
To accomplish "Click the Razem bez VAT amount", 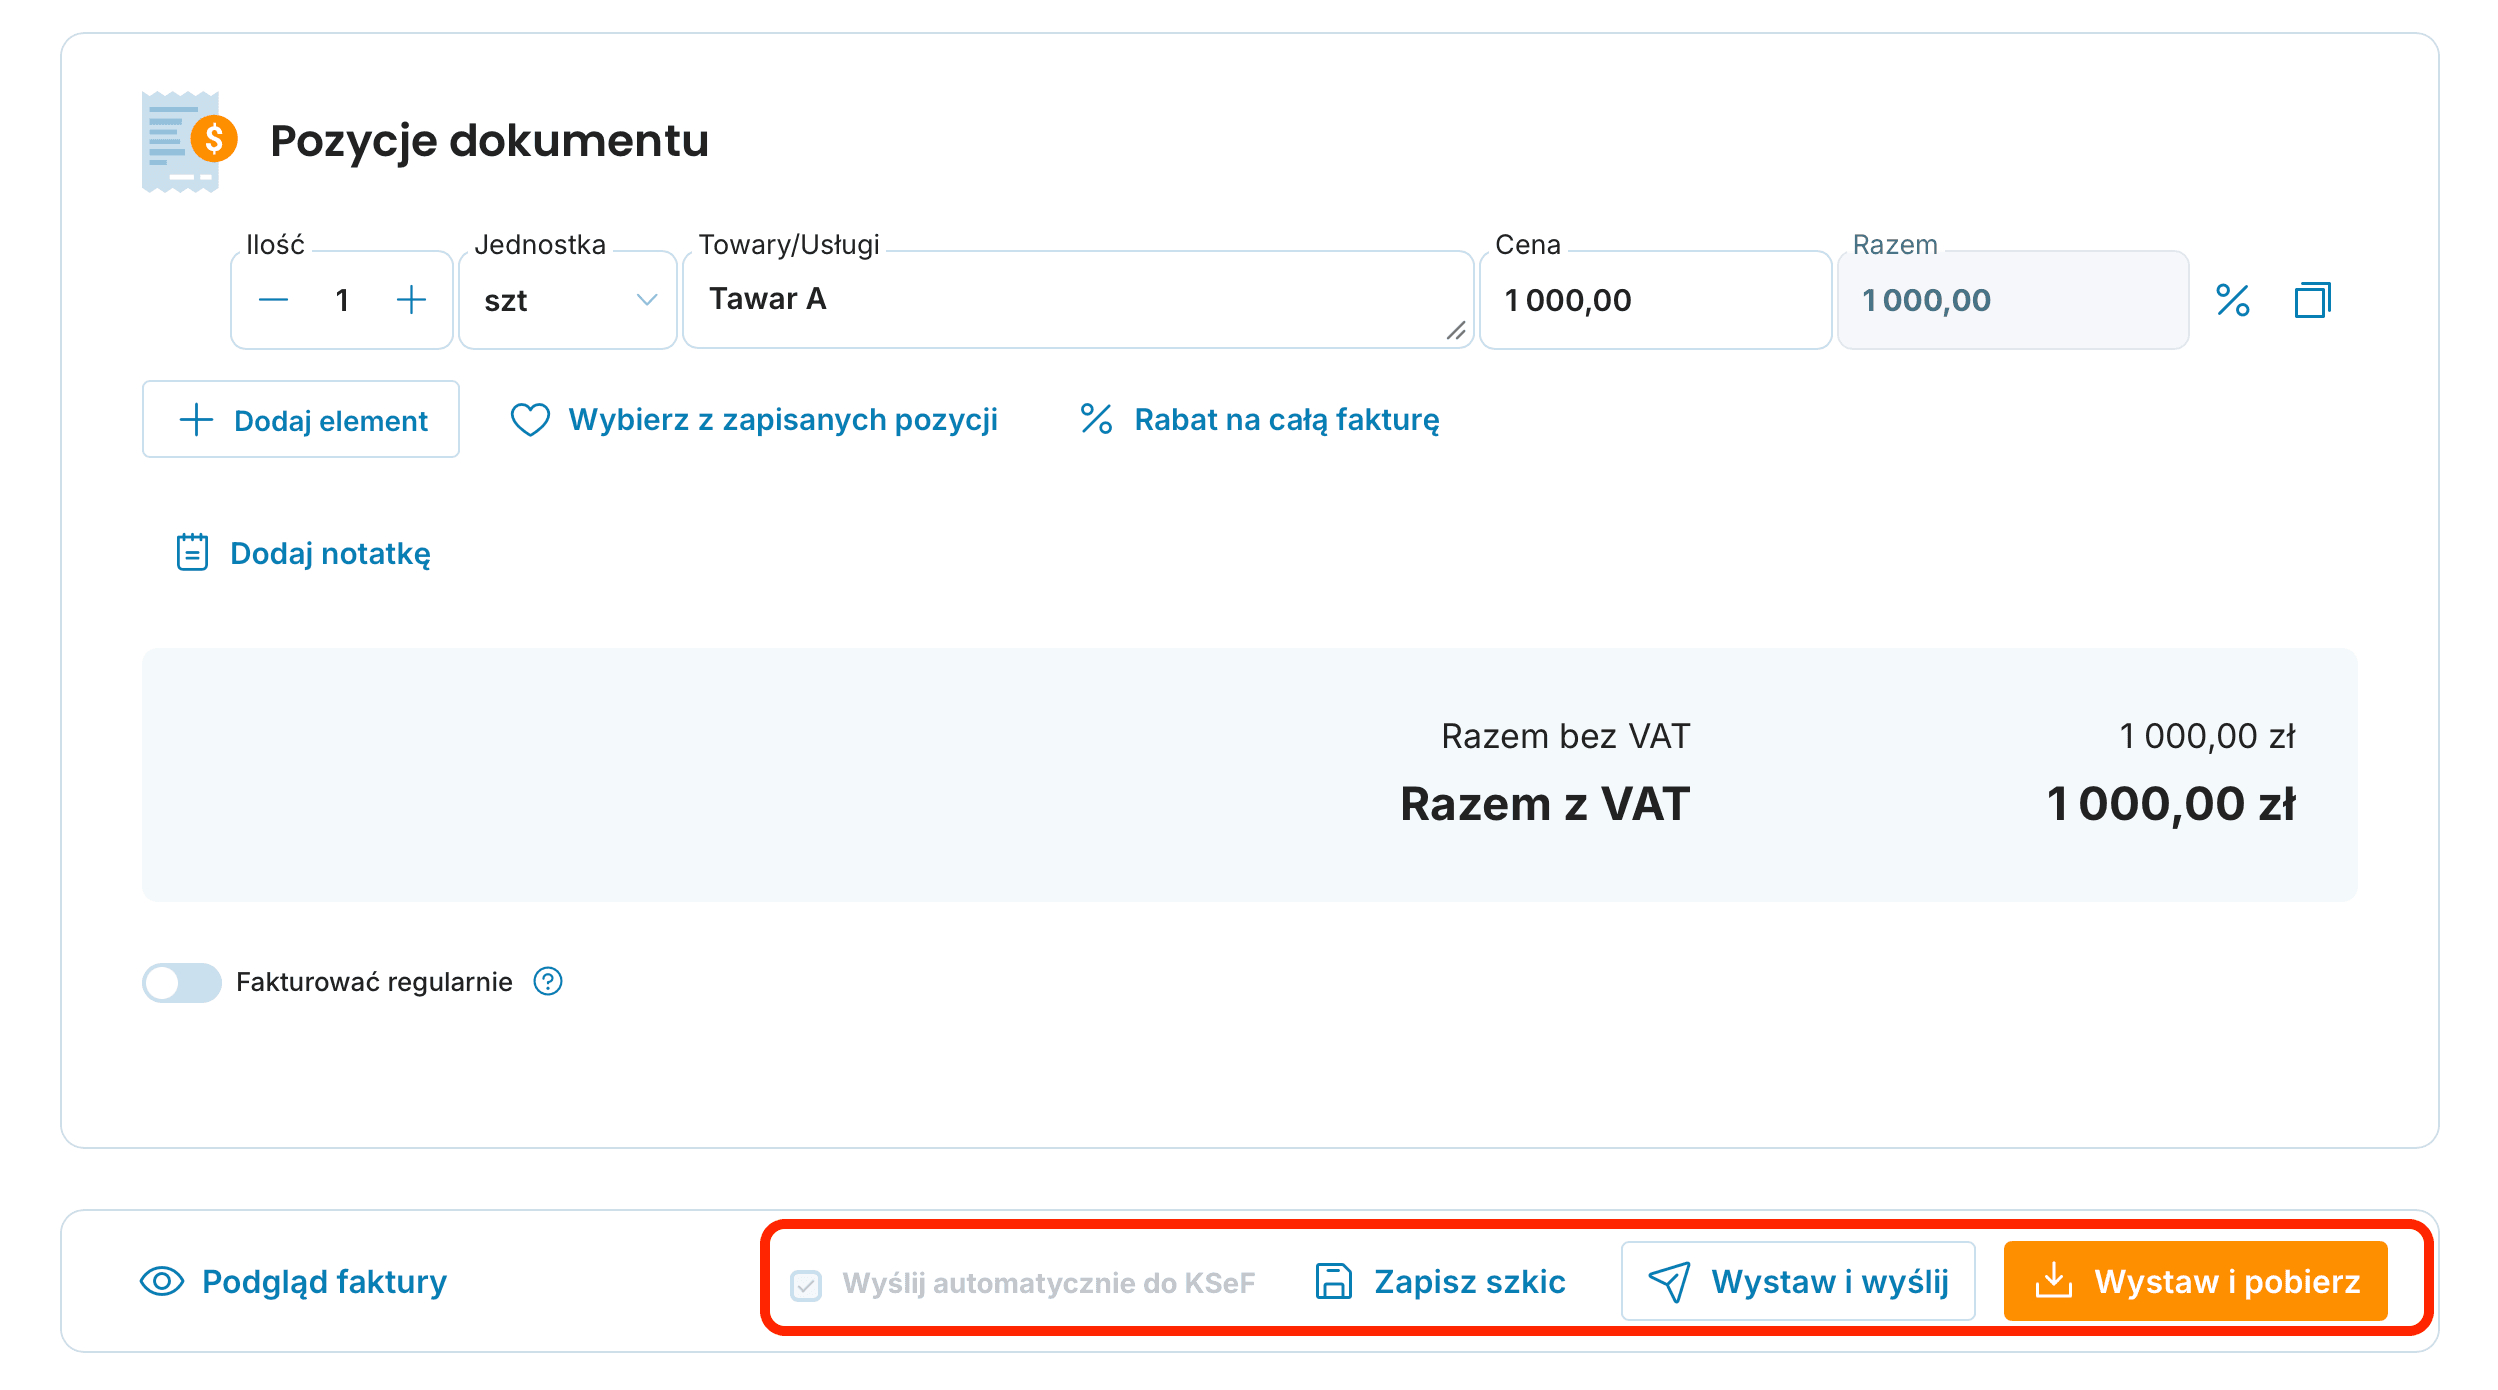I will [x=2207, y=736].
